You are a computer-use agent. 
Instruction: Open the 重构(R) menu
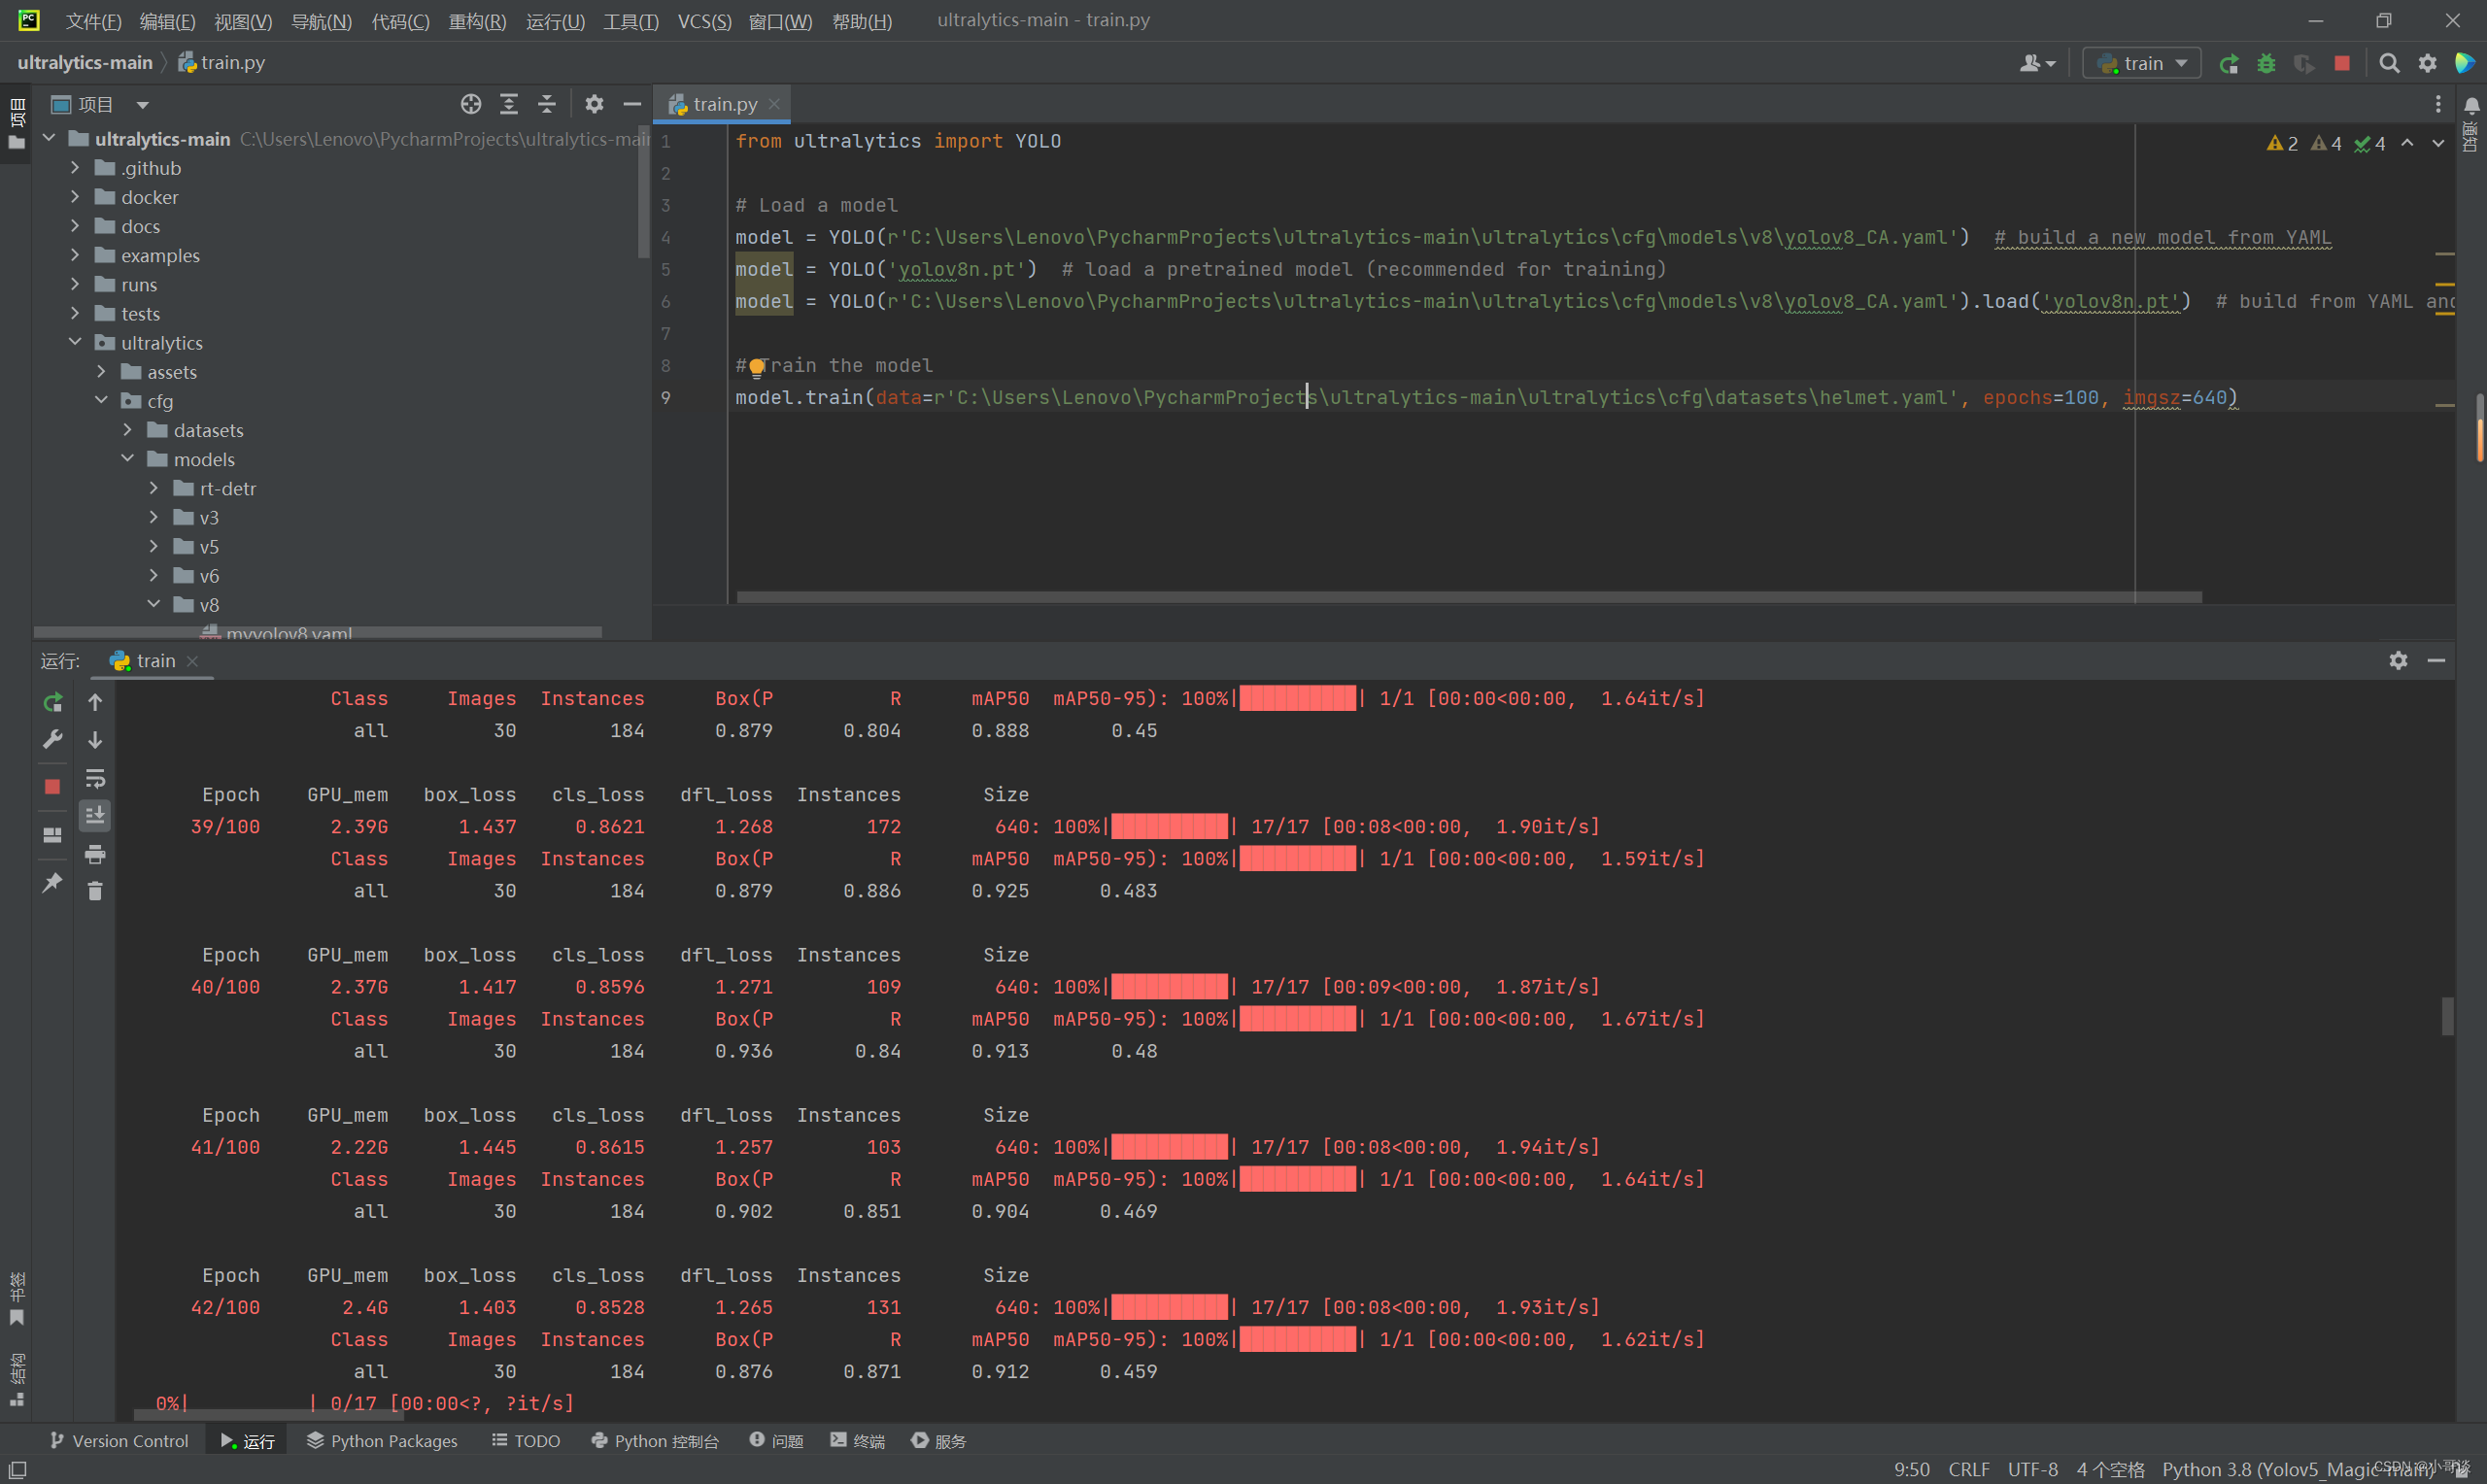point(477,21)
